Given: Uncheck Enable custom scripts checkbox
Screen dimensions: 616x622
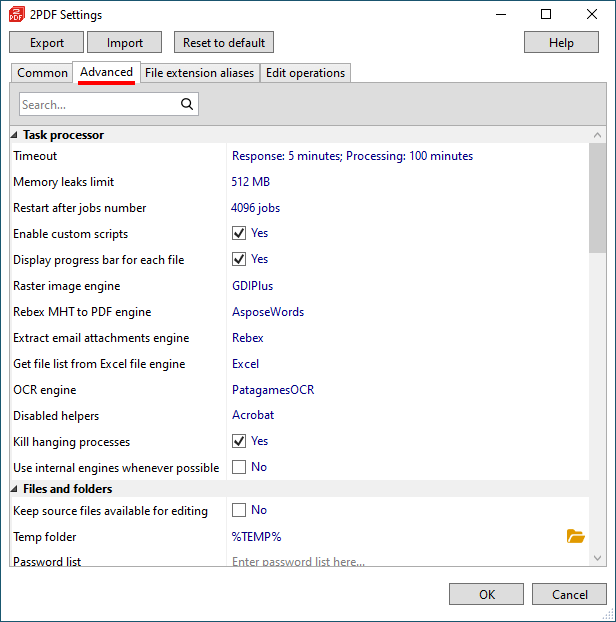Looking at the screenshot, I should (239, 233).
